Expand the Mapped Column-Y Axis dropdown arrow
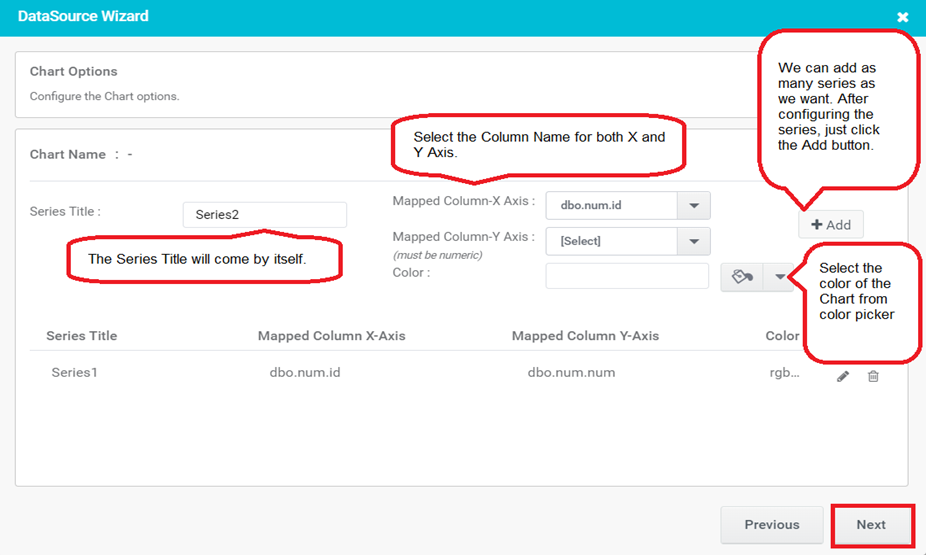Image resolution: width=926 pixels, height=555 pixels. (694, 241)
